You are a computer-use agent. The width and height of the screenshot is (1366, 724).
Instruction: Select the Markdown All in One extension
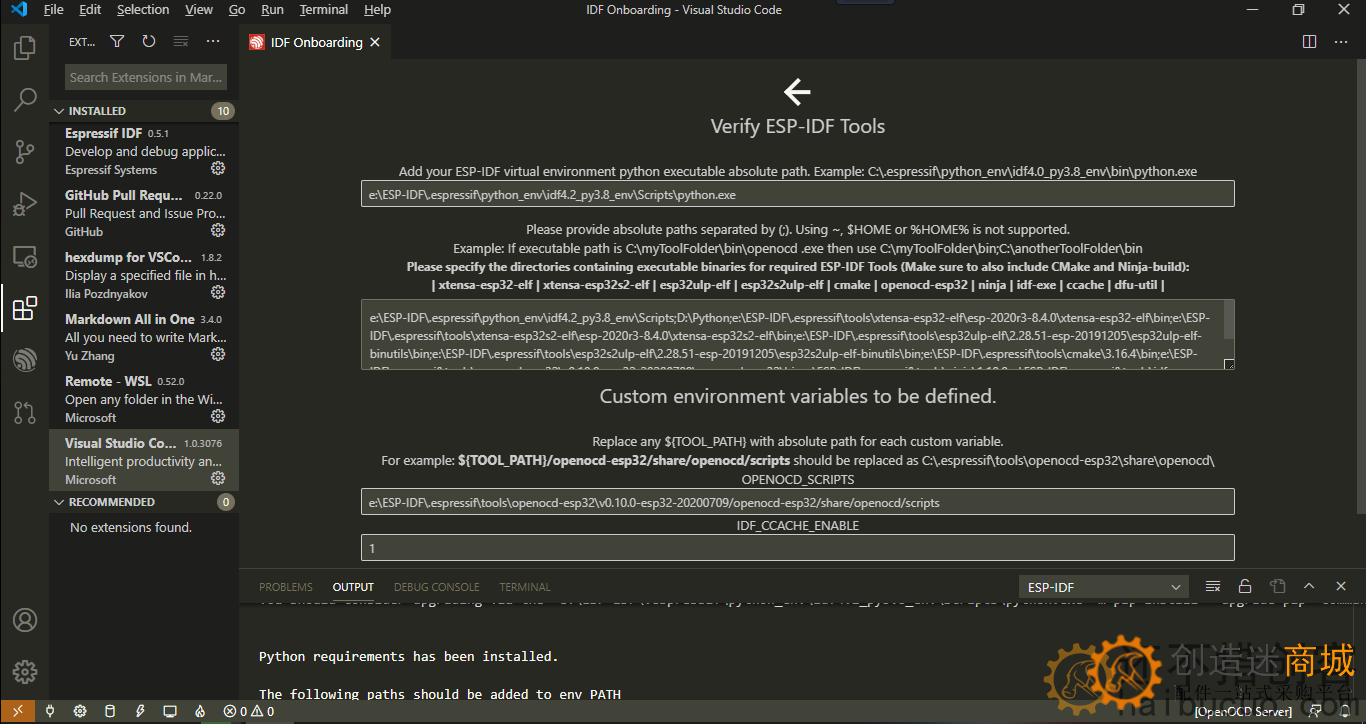tap(144, 337)
